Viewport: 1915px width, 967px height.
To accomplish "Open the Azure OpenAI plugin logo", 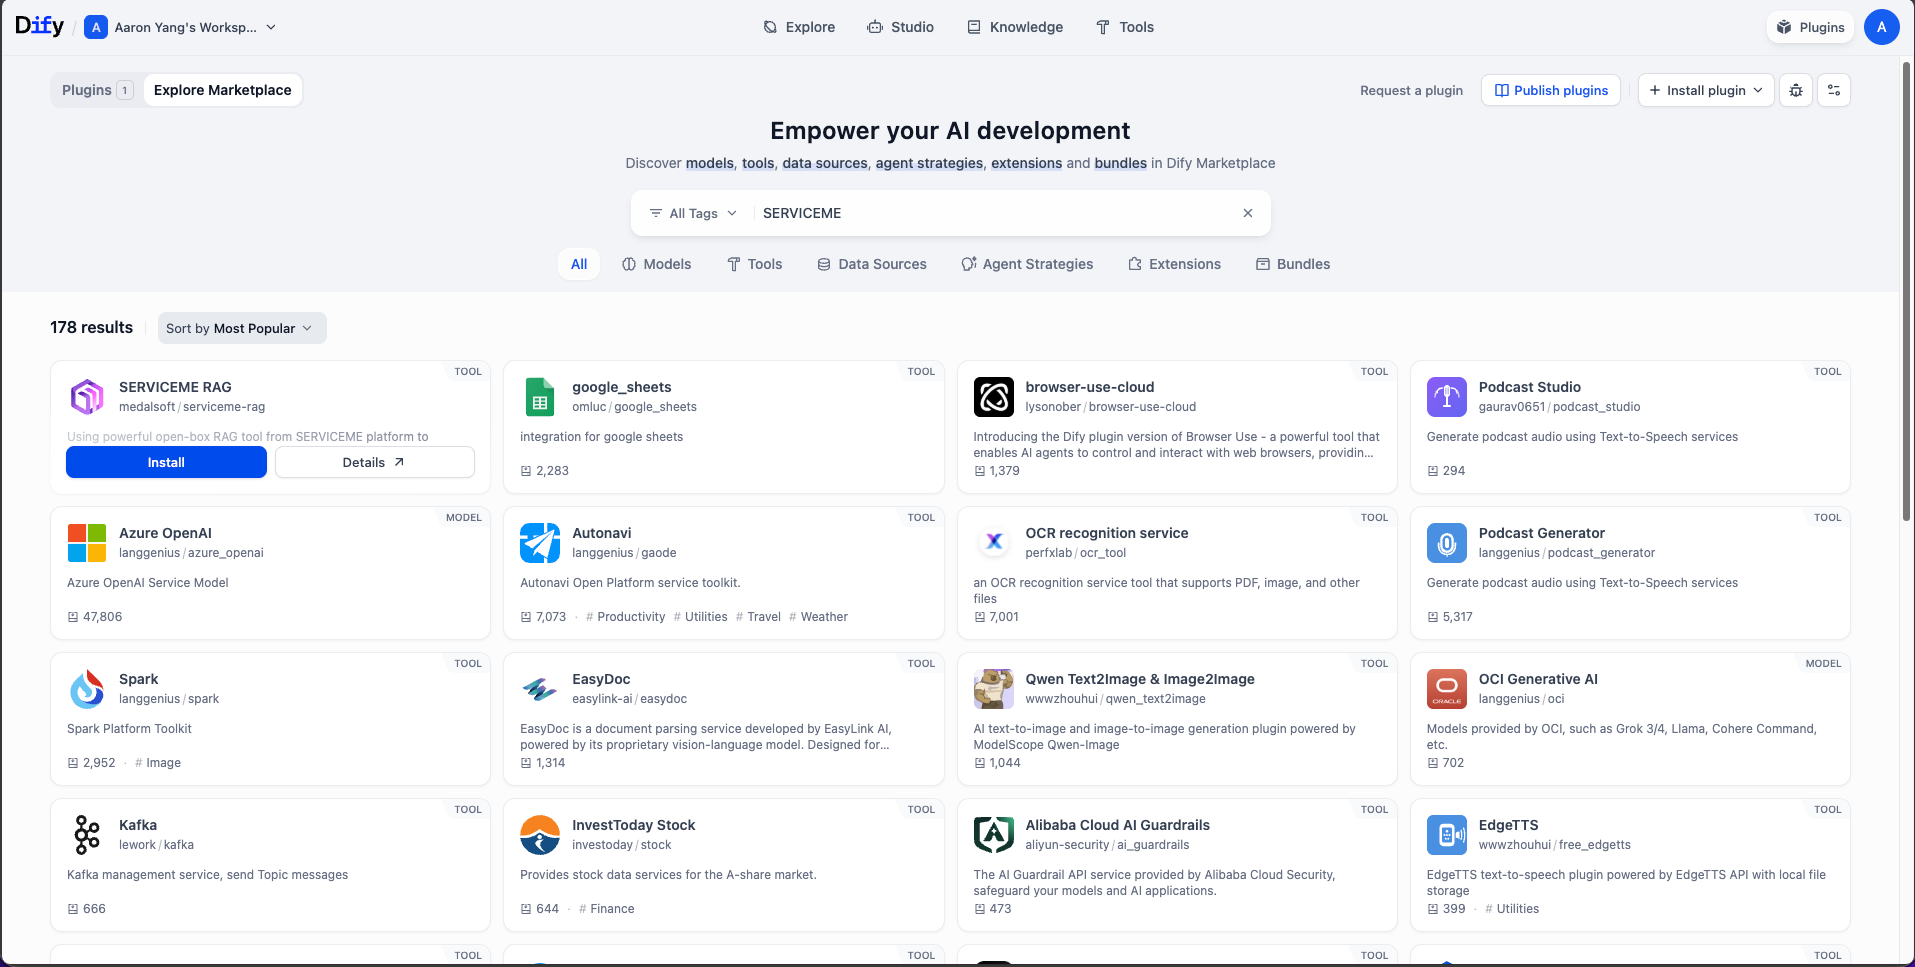I will pos(87,543).
